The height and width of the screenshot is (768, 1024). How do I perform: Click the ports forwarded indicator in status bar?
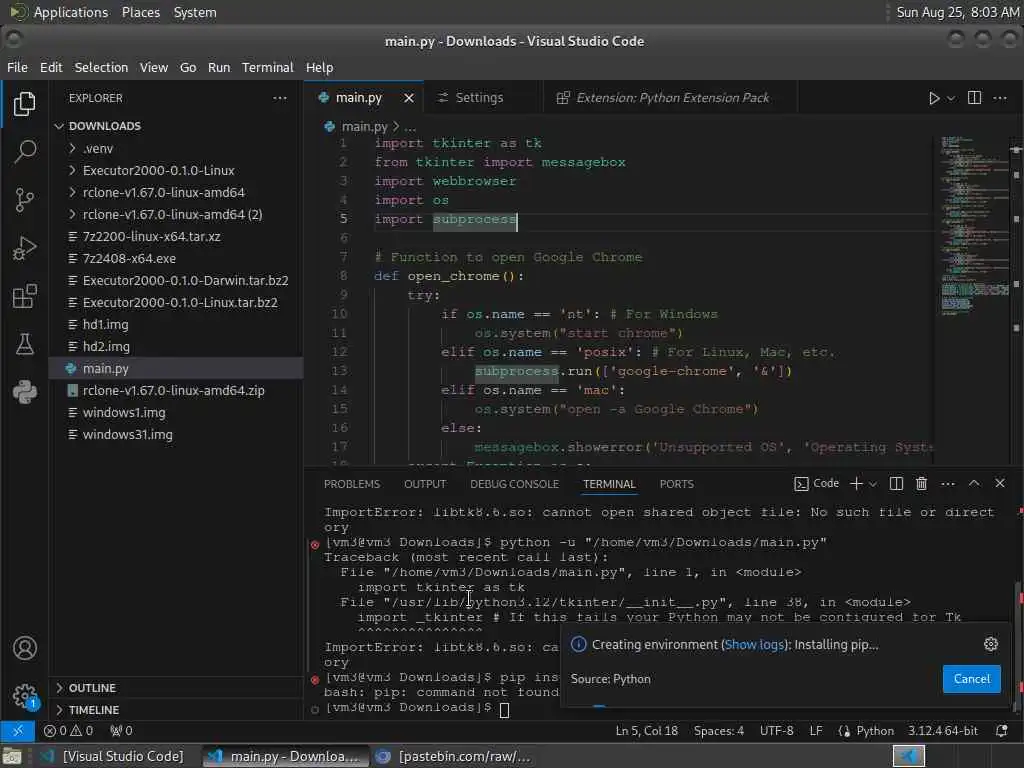(121, 731)
